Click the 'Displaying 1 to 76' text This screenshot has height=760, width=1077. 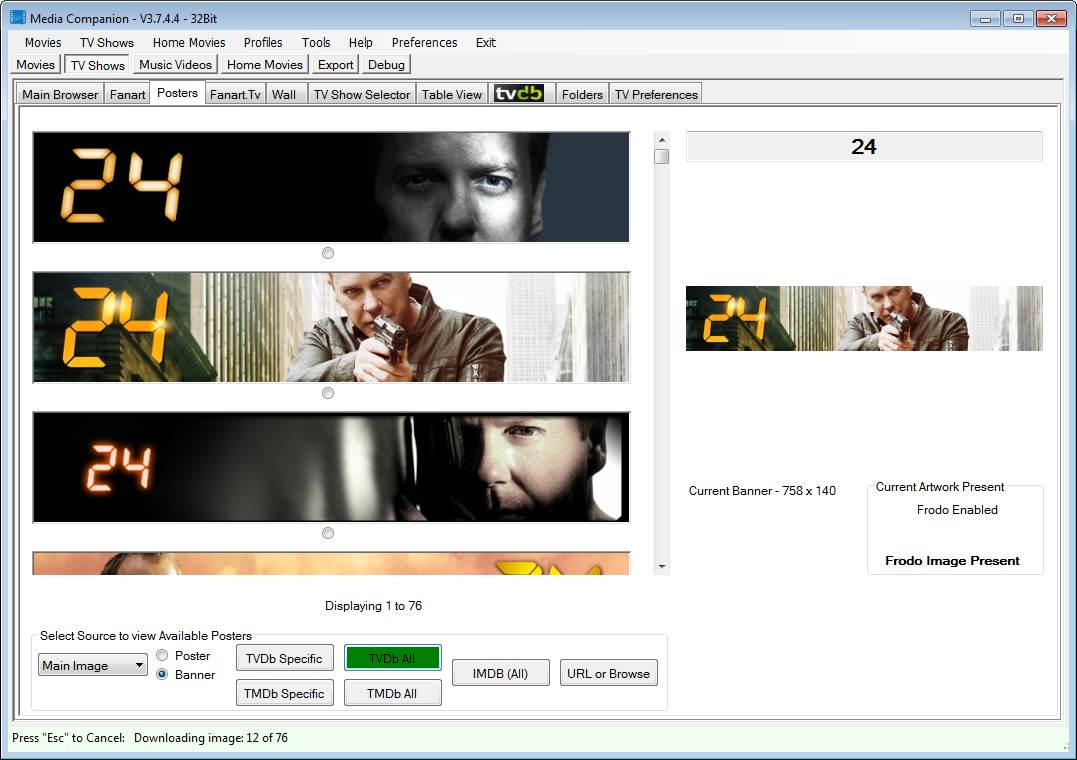373,605
